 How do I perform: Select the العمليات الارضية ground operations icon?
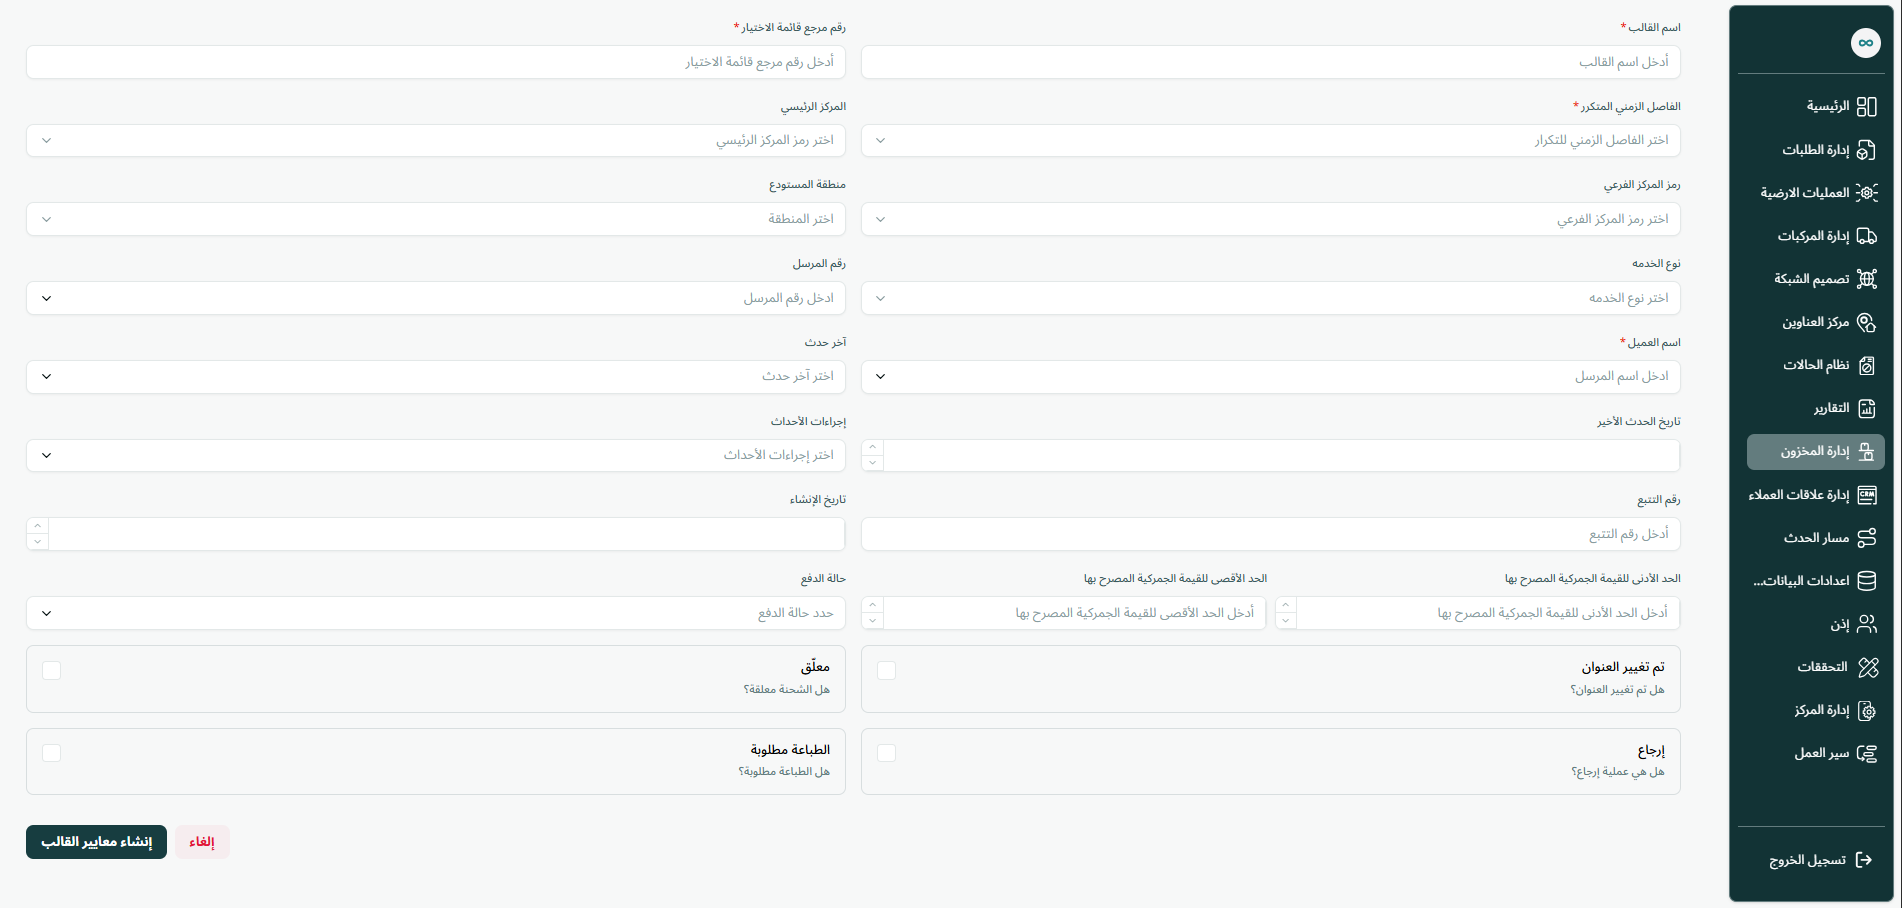click(x=1866, y=193)
